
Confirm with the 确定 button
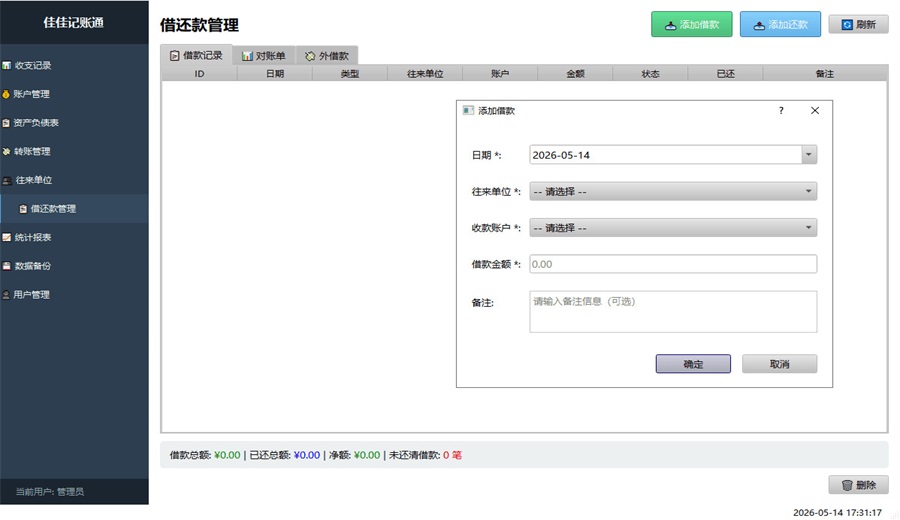[x=693, y=364]
